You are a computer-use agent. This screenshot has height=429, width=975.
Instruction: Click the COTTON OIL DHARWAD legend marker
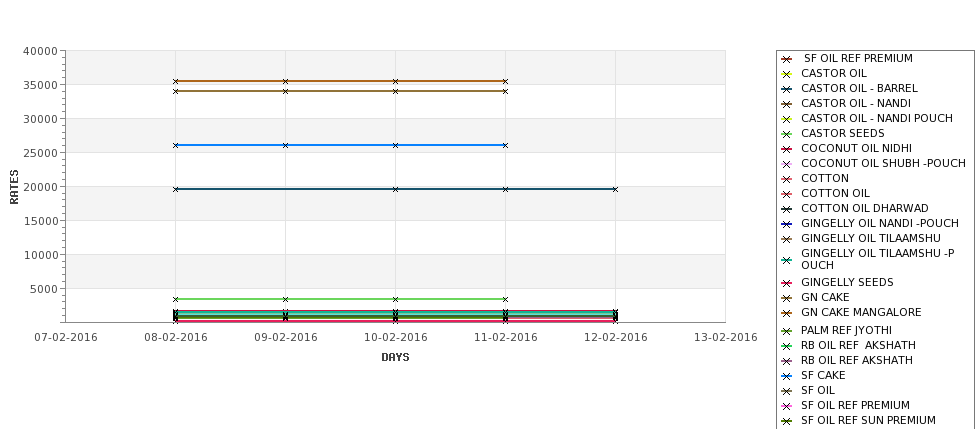[x=786, y=210]
